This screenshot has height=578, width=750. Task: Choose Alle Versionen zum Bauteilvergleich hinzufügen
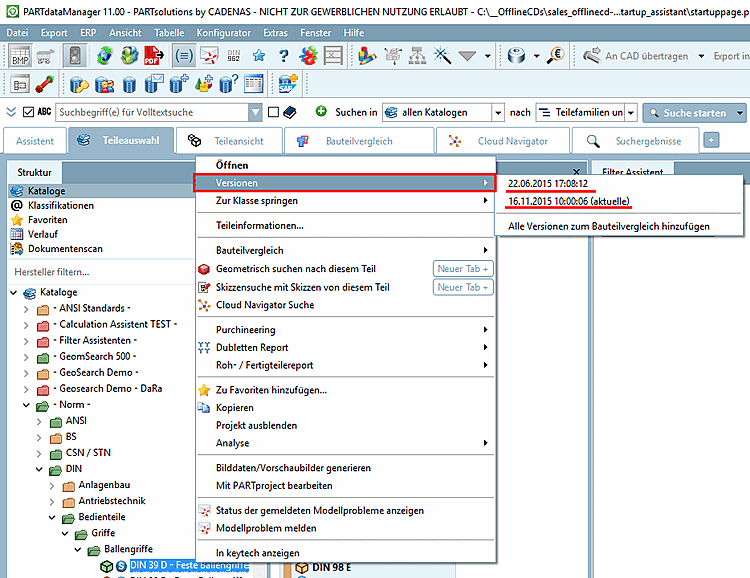[608, 226]
